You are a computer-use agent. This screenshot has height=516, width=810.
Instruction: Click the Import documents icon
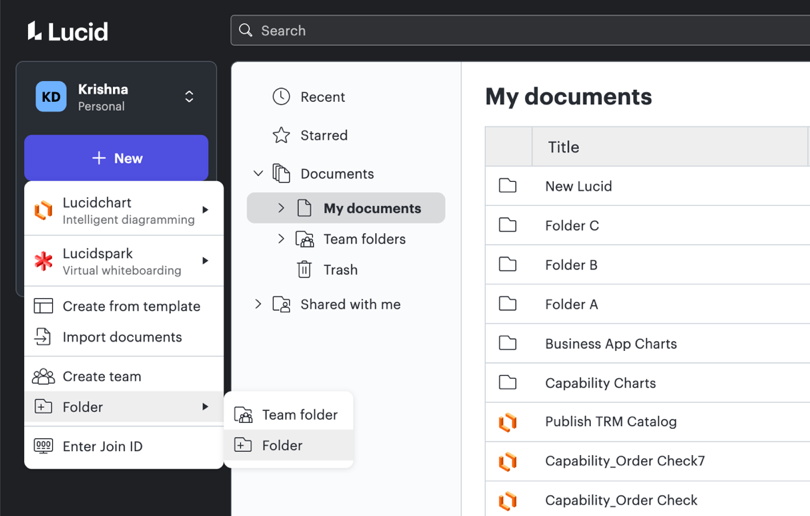(x=43, y=337)
